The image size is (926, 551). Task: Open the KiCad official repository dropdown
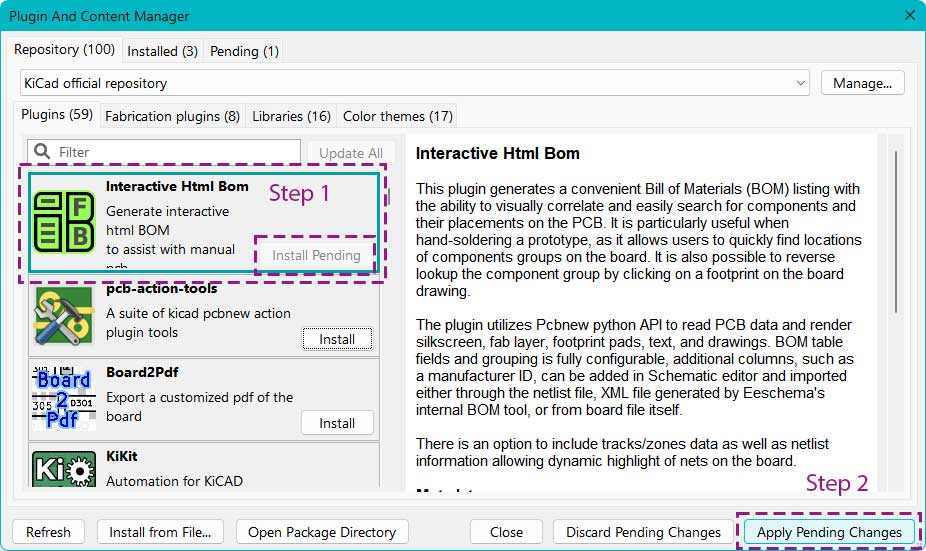click(x=415, y=83)
